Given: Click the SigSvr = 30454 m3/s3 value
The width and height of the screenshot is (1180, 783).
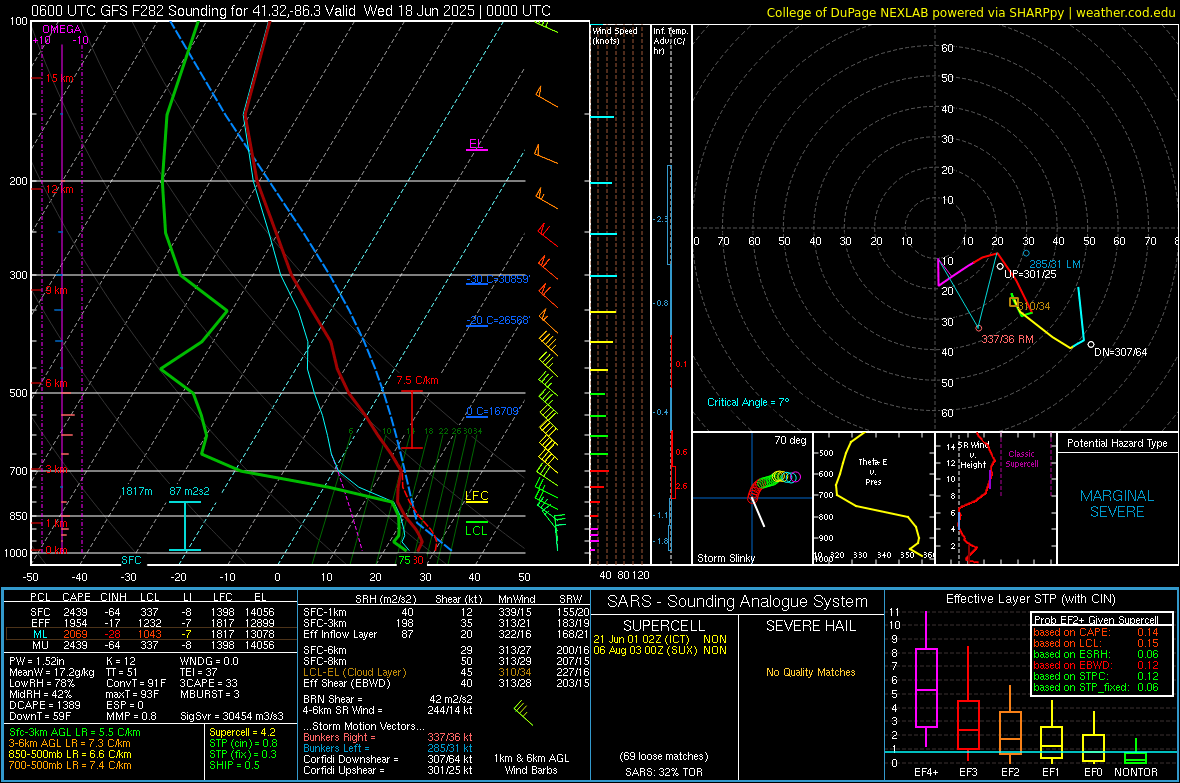Looking at the screenshot, I should click(232, 716).
